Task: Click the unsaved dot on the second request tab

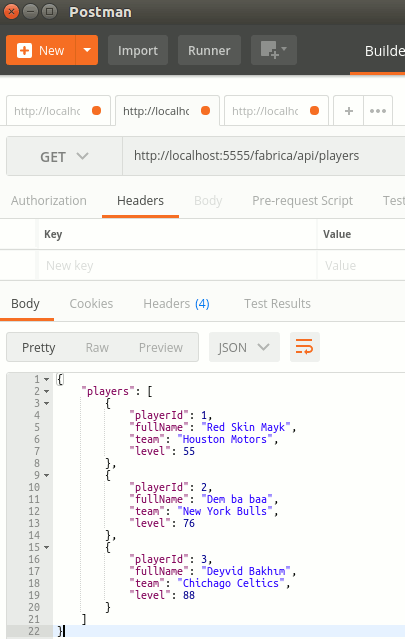Action: click(205, 110)
